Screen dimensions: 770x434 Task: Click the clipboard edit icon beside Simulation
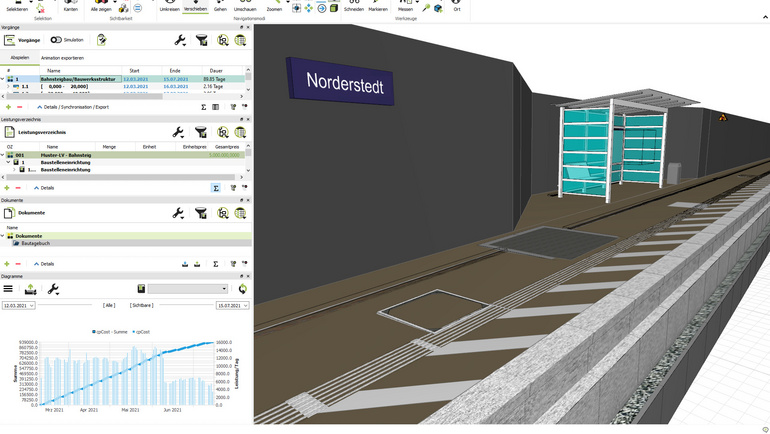[102, 40]
